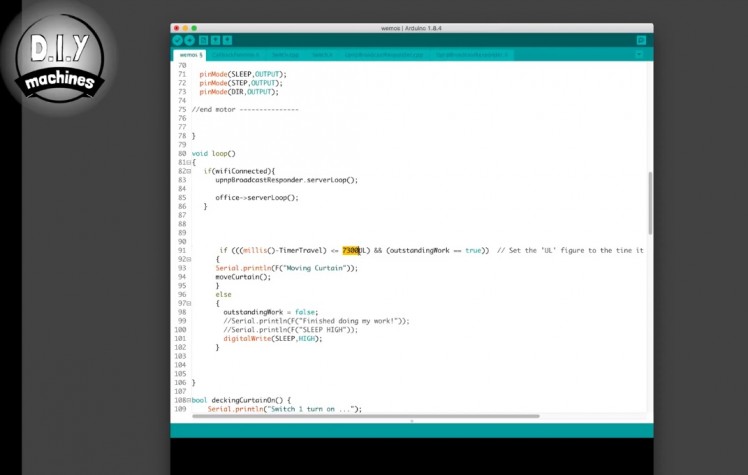748x475 pixels.
Task: Collapse the if block fold at line 82
Action: (x=188, y=171)
